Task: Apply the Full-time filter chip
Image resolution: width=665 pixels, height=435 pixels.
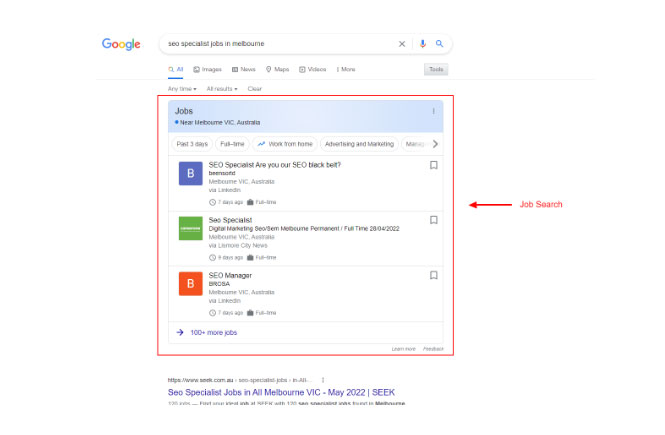Action: pyautogui.click(x=232, y=144)
